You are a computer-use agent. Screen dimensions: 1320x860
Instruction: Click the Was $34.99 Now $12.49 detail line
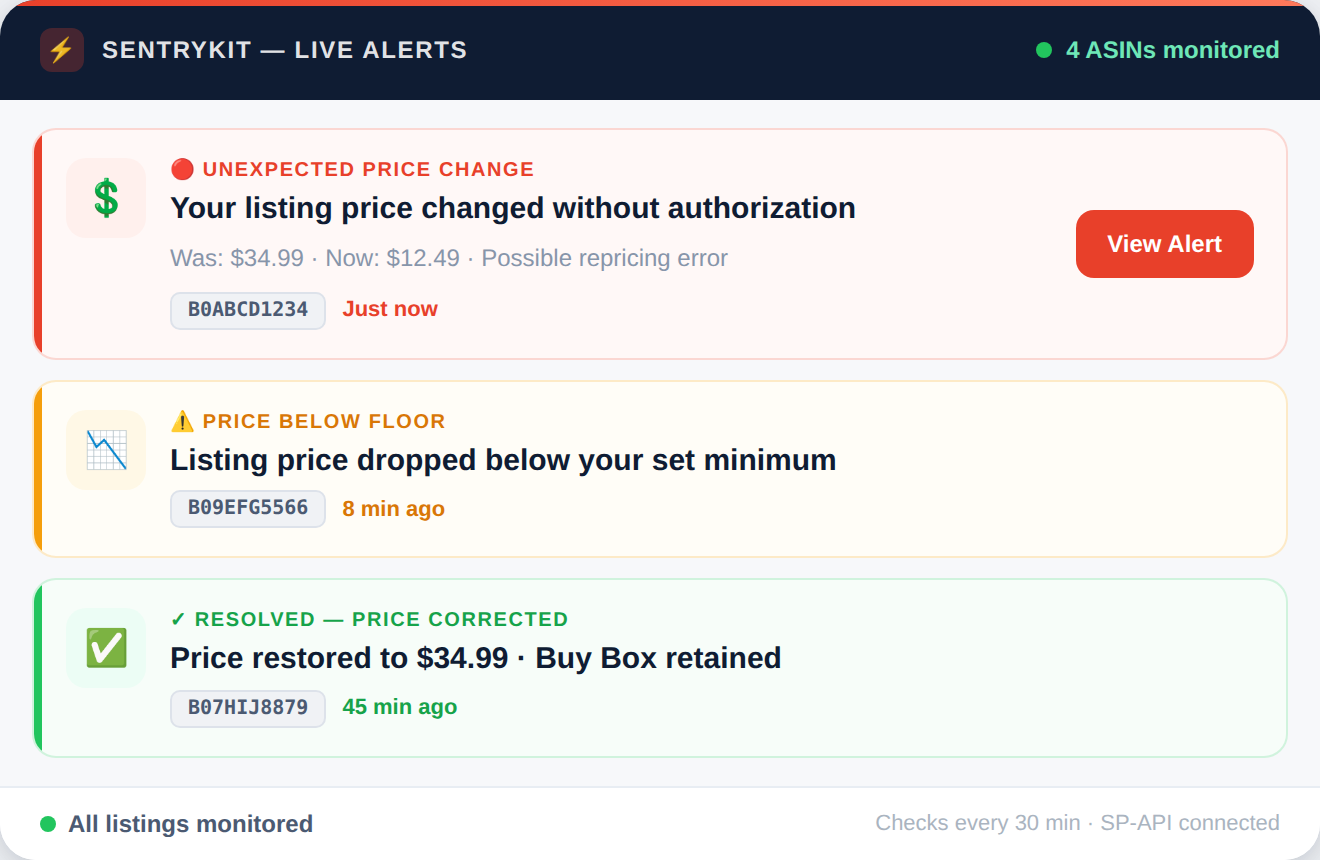448,258
